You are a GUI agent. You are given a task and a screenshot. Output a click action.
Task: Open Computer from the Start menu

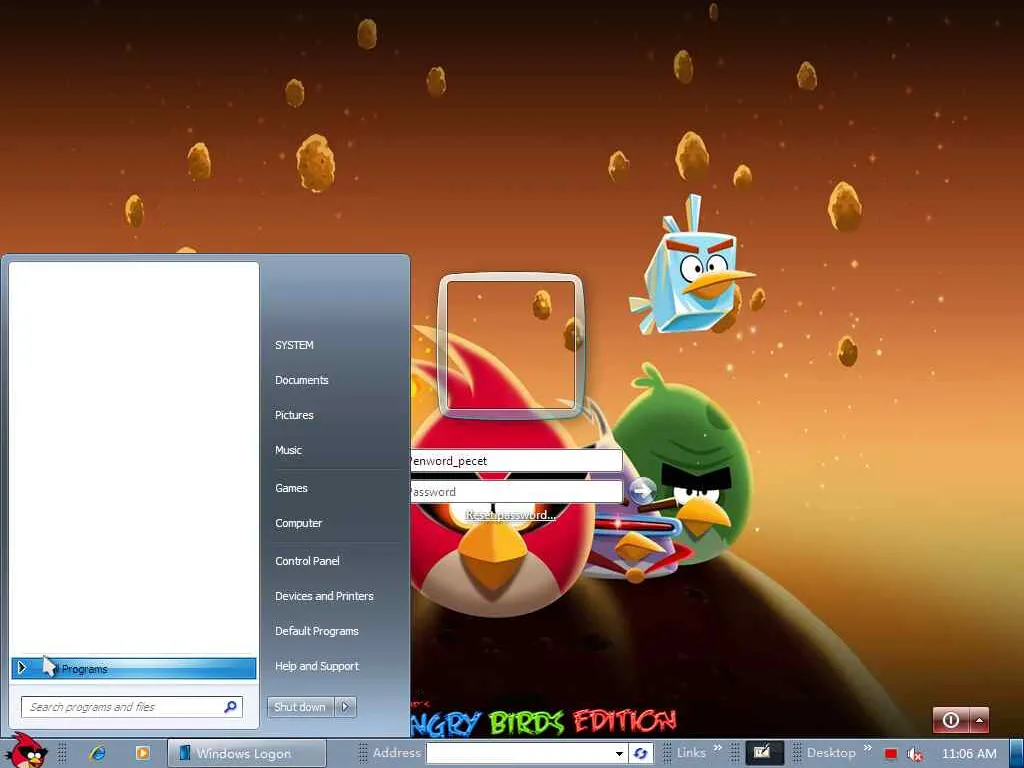[298, 523]
